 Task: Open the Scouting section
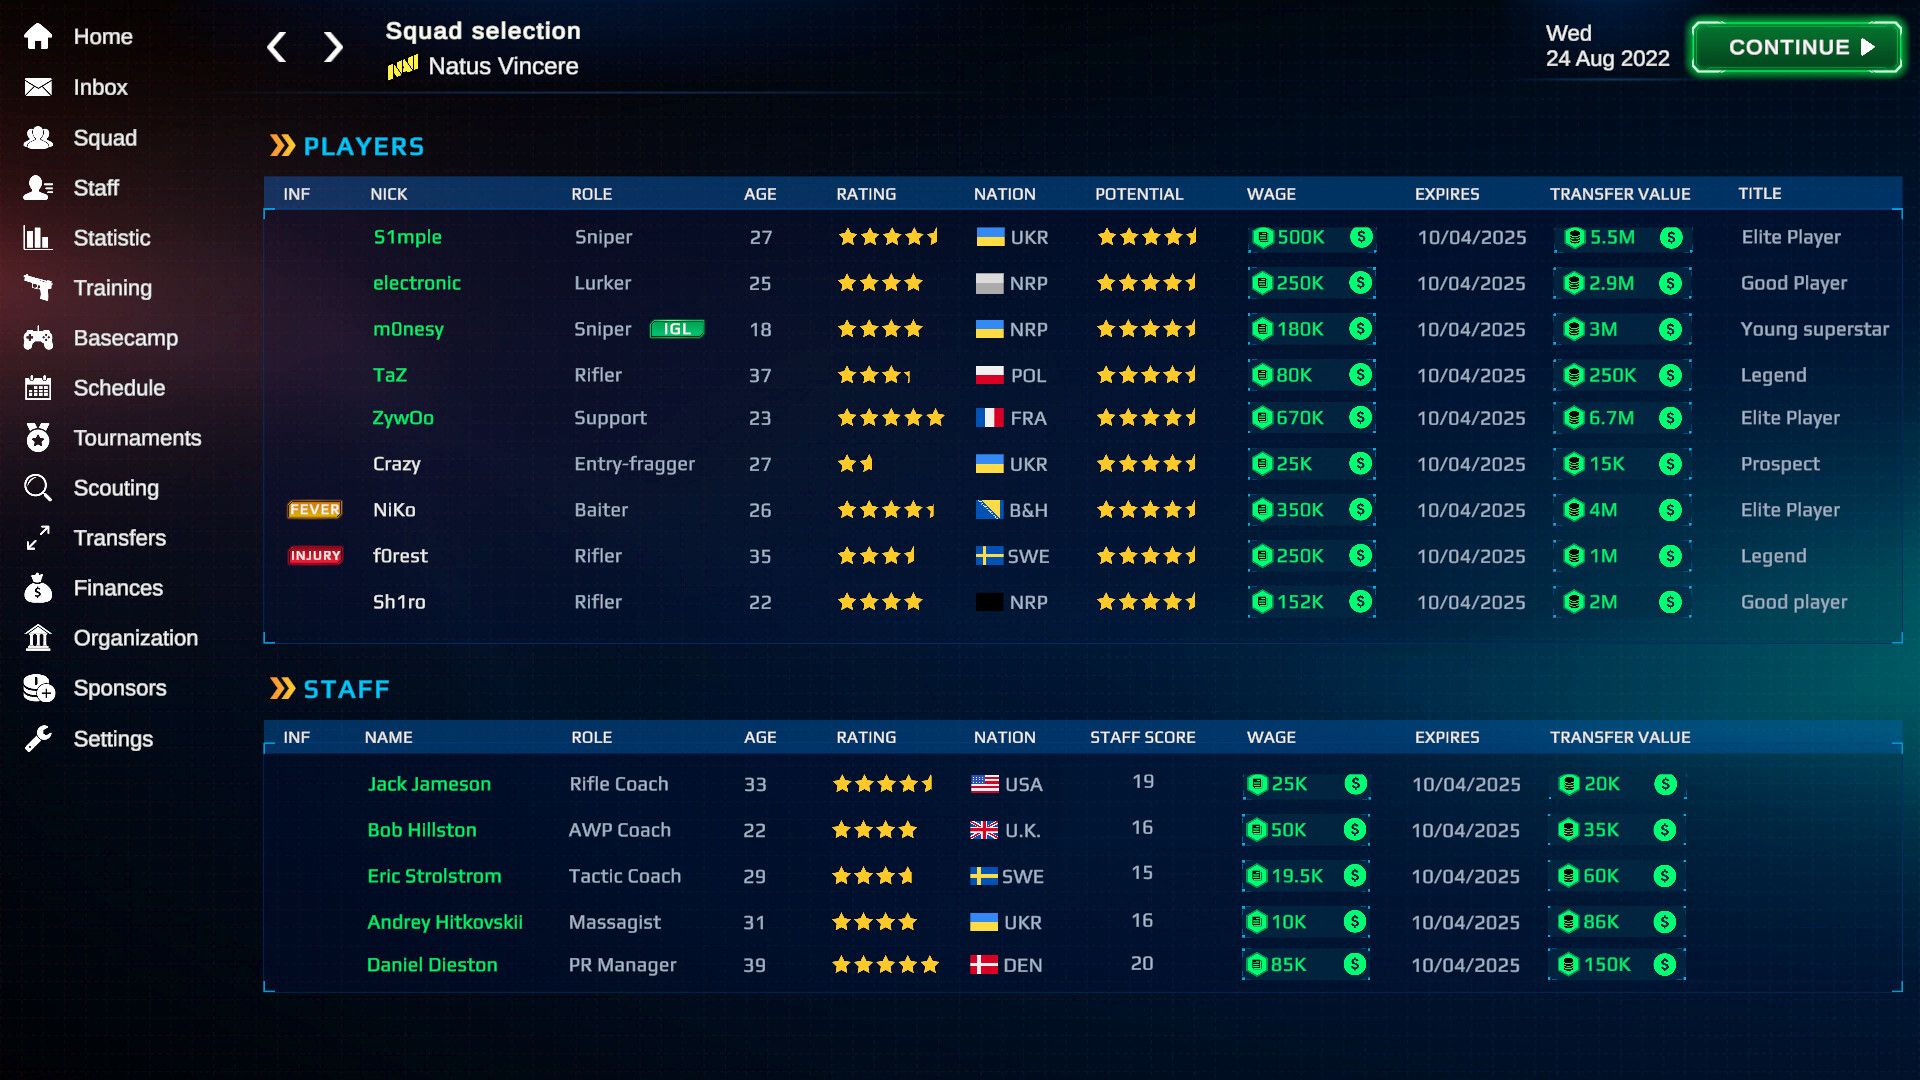pyautogui.click(x=115, y=488)
